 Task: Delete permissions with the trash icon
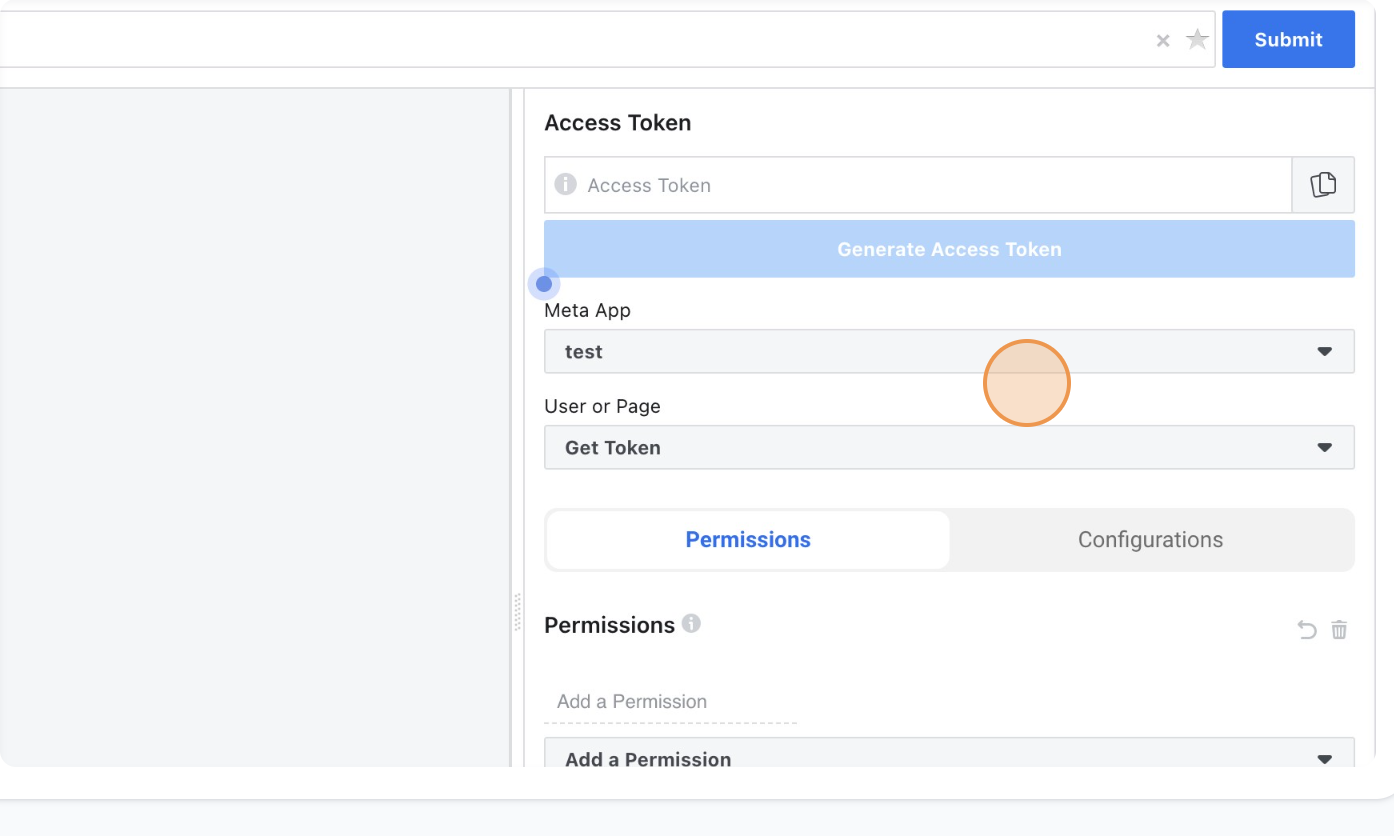[1339, 630]
